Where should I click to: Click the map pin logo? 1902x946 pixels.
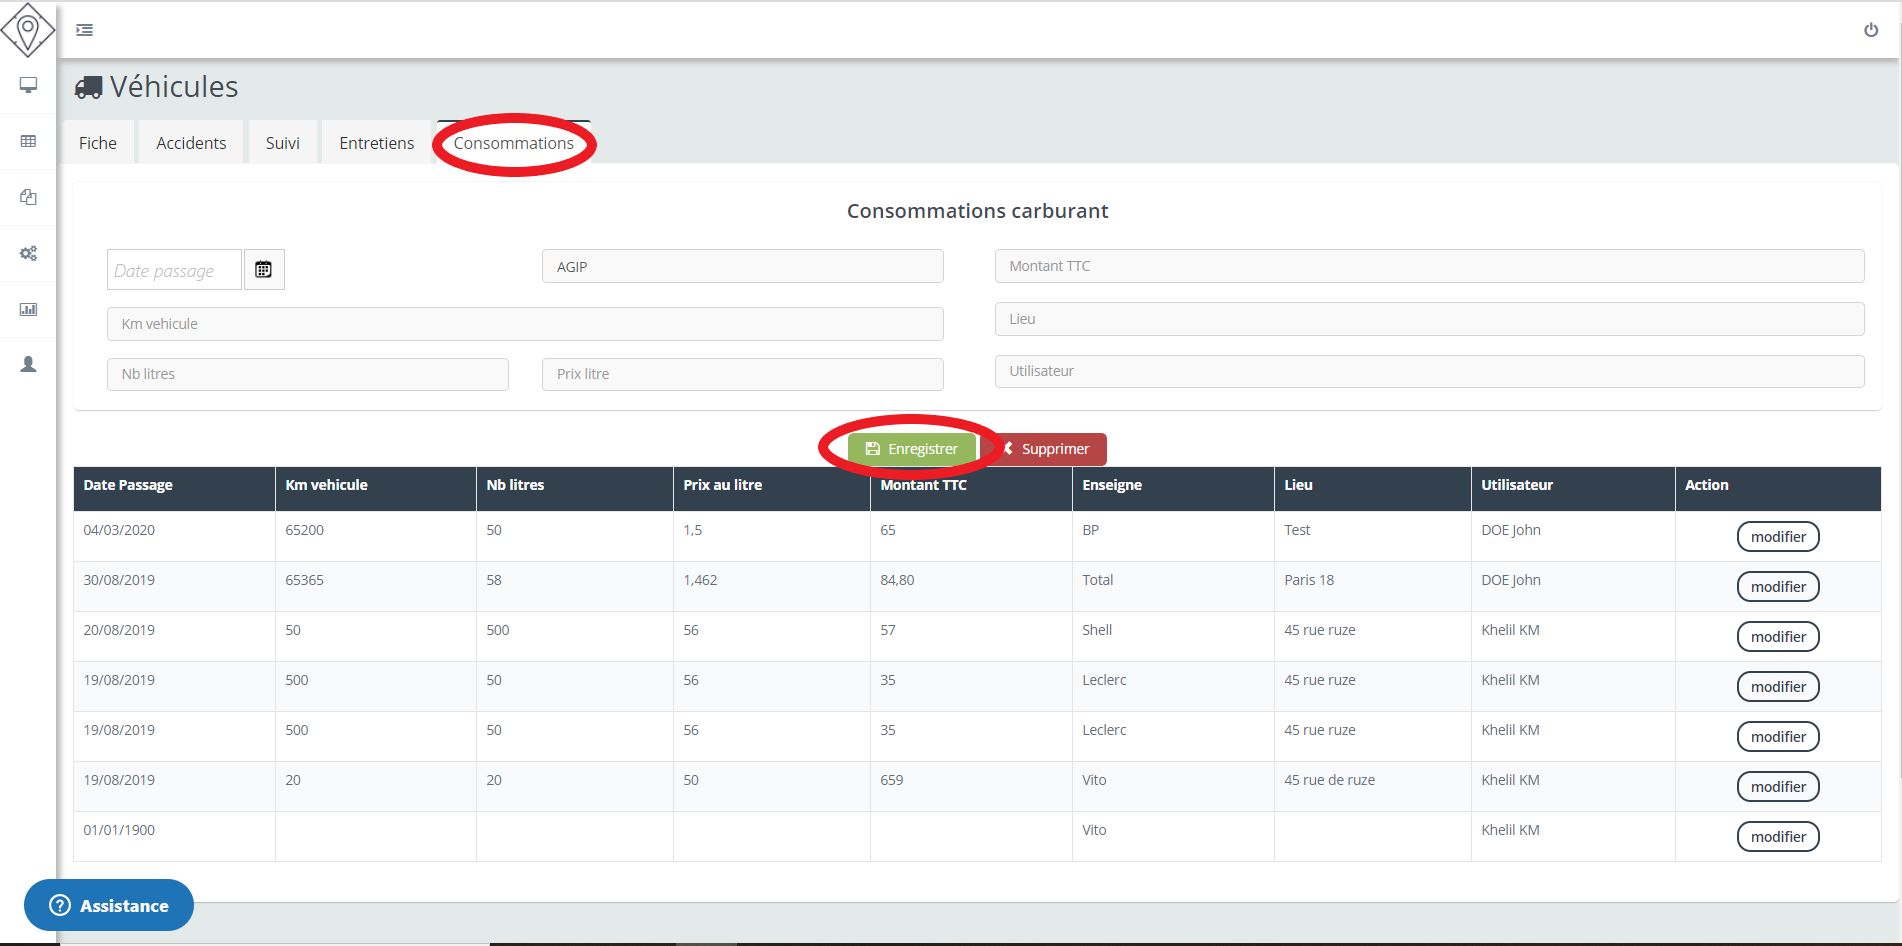click(x=28, y=29)
